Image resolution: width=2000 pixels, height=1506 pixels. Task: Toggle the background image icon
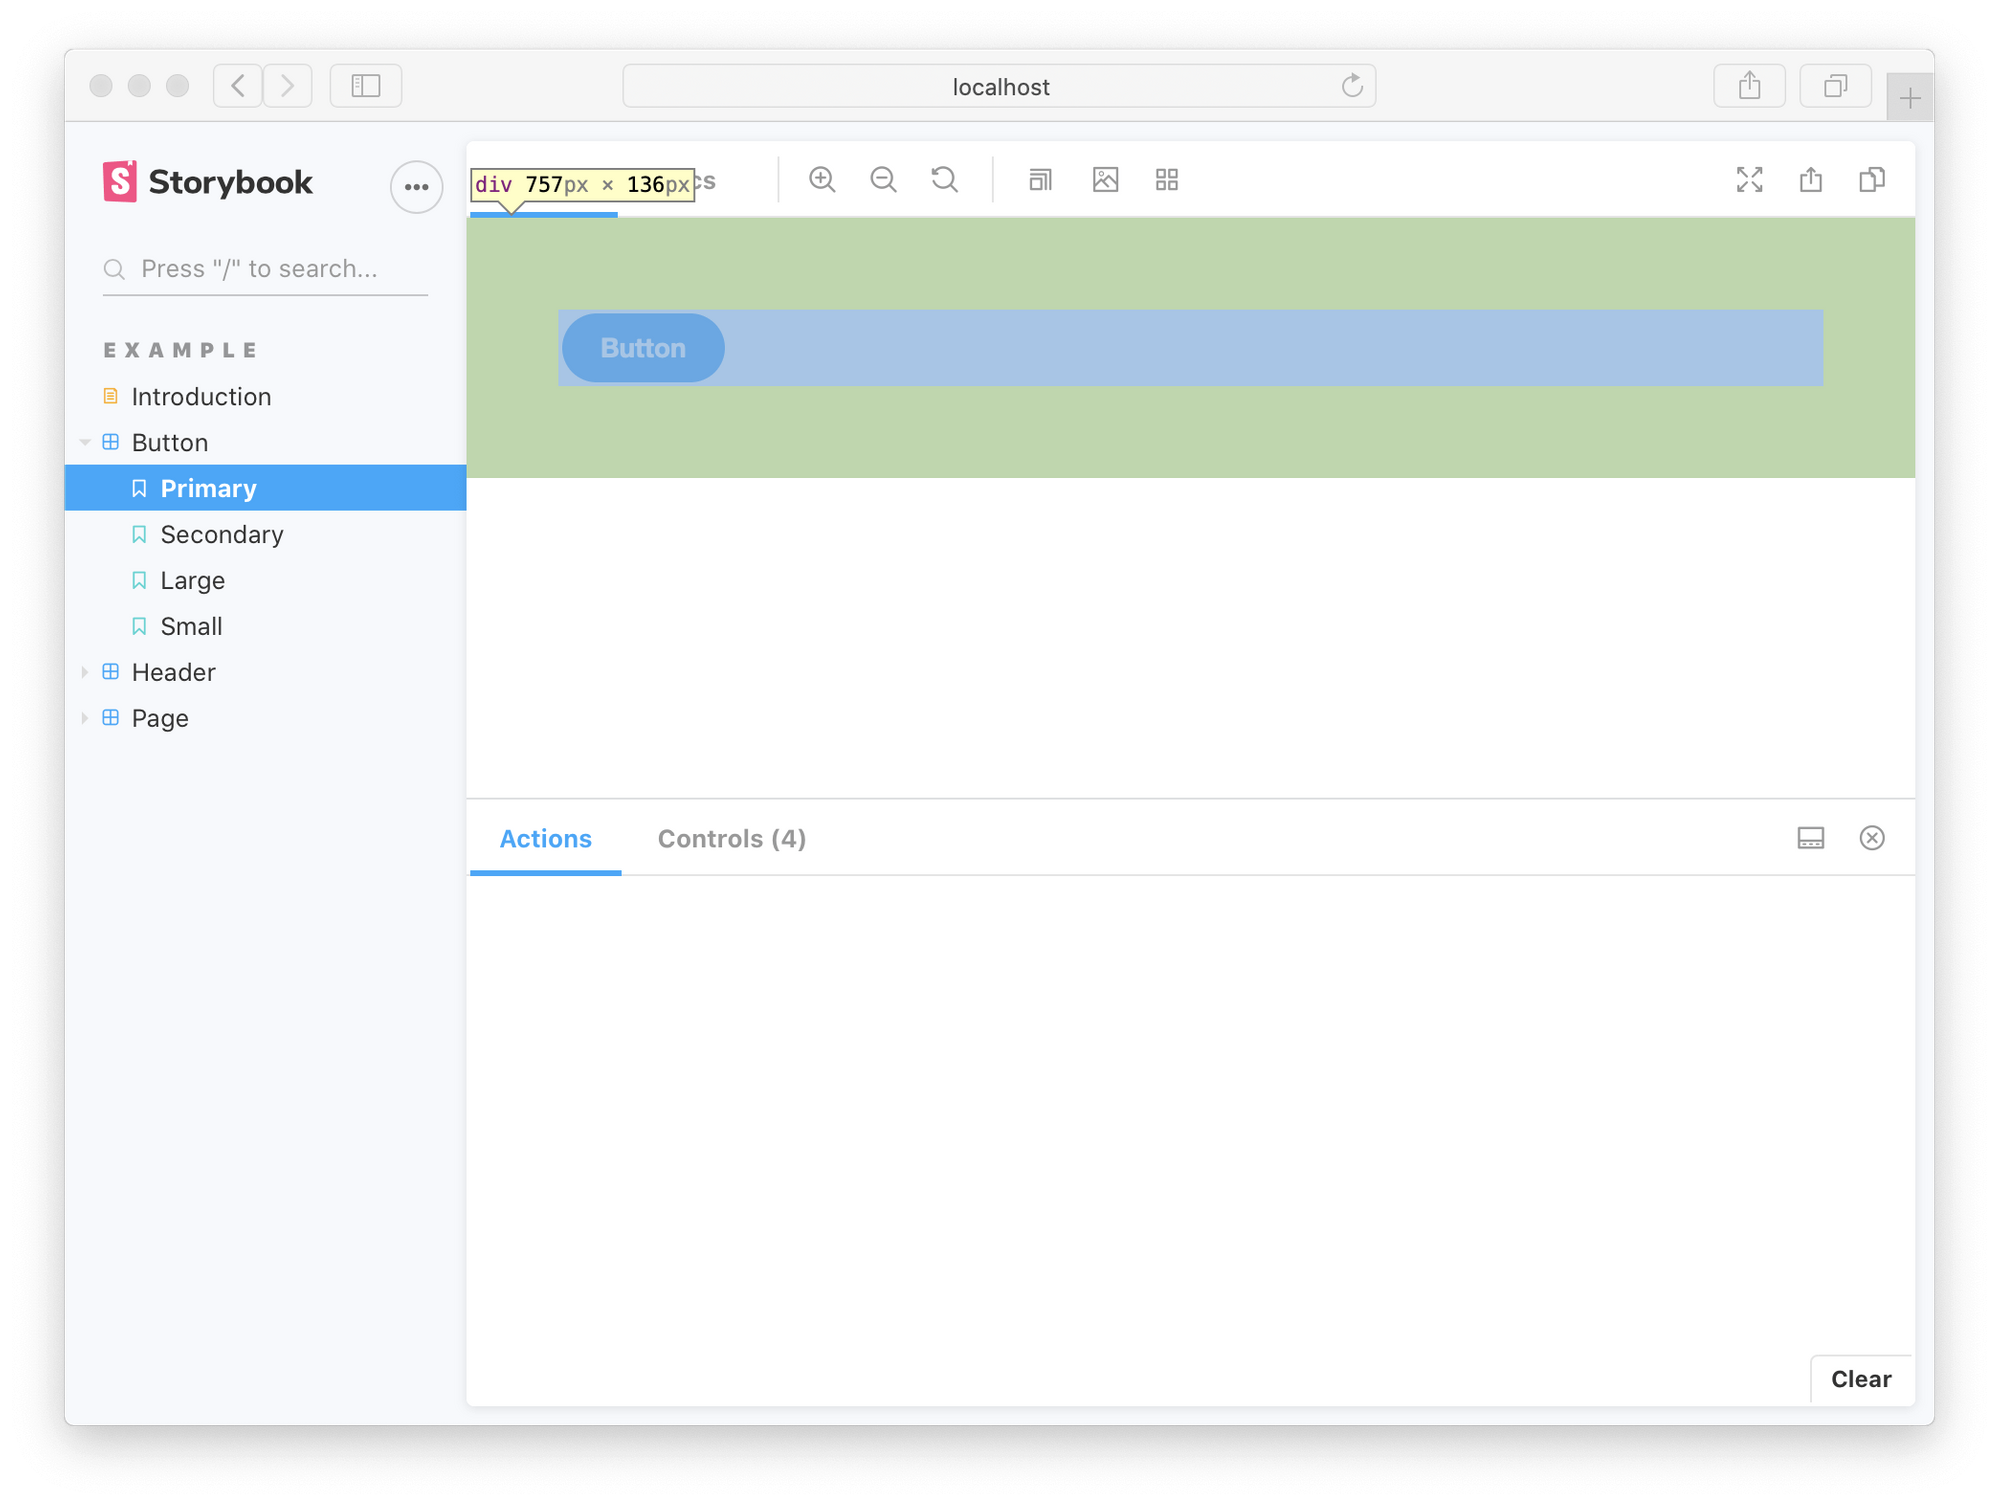pos(1105,180)
